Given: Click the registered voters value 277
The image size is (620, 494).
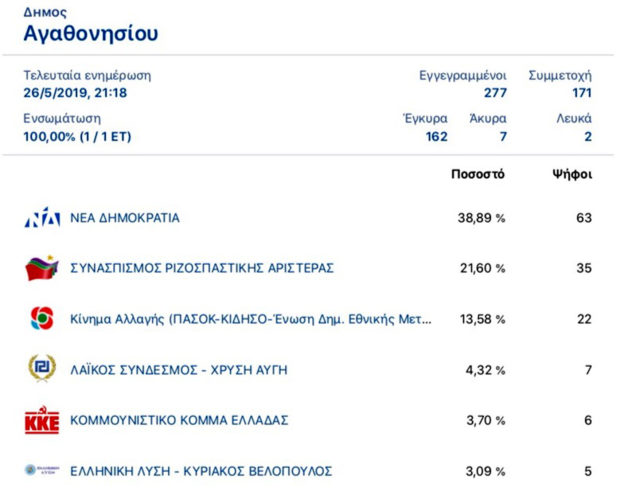Looking at the screenshot, I should (495, 93).
